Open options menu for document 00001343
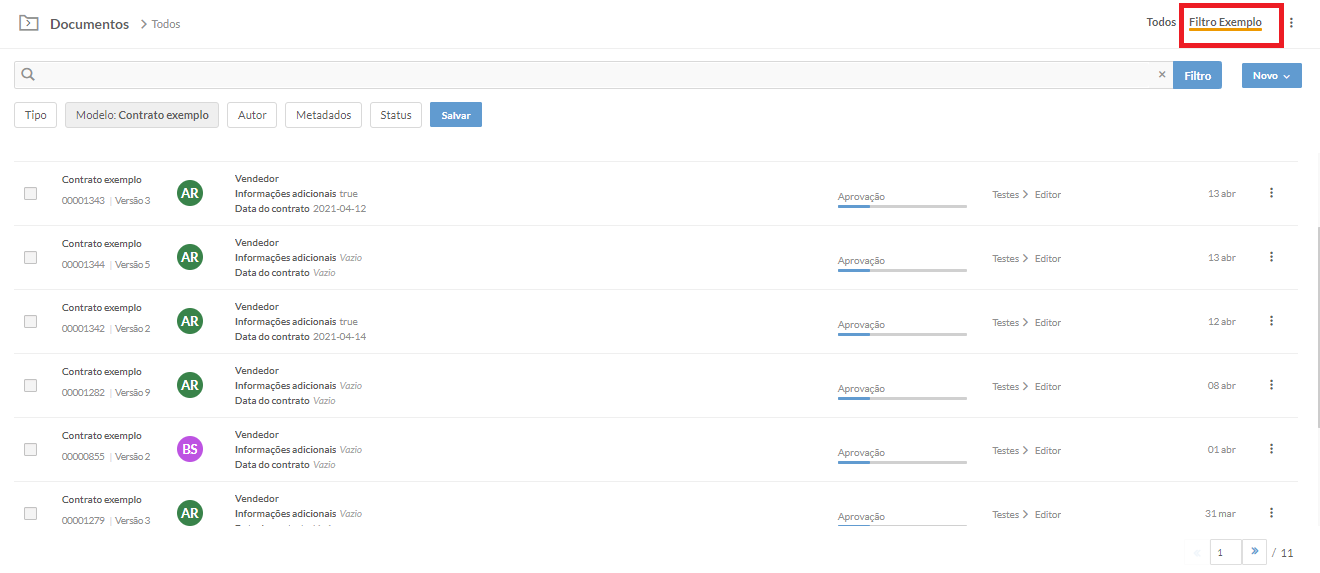 [1271, 193]
